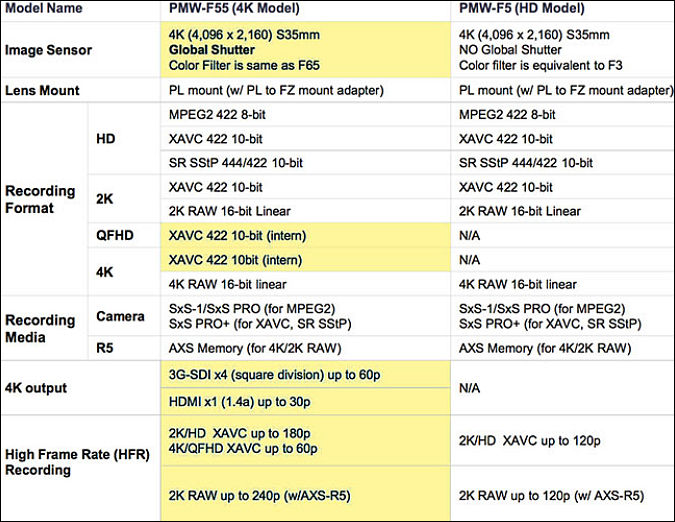Image resolution: width=675 pixels, height=522 pixels.
Task: Click '2K RAW up to 120p (w/ AXS-R5)'
Action: point(551,496)
